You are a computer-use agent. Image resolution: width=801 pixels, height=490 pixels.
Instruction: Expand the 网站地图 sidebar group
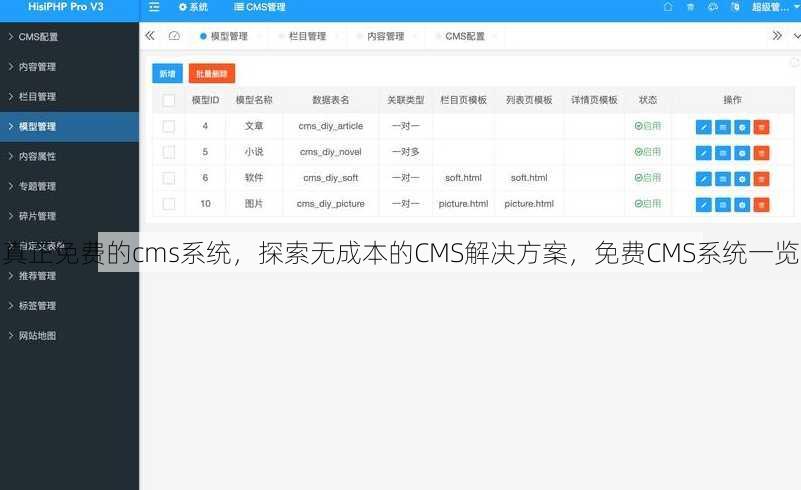pyautogui.click(x=69, y=336)
